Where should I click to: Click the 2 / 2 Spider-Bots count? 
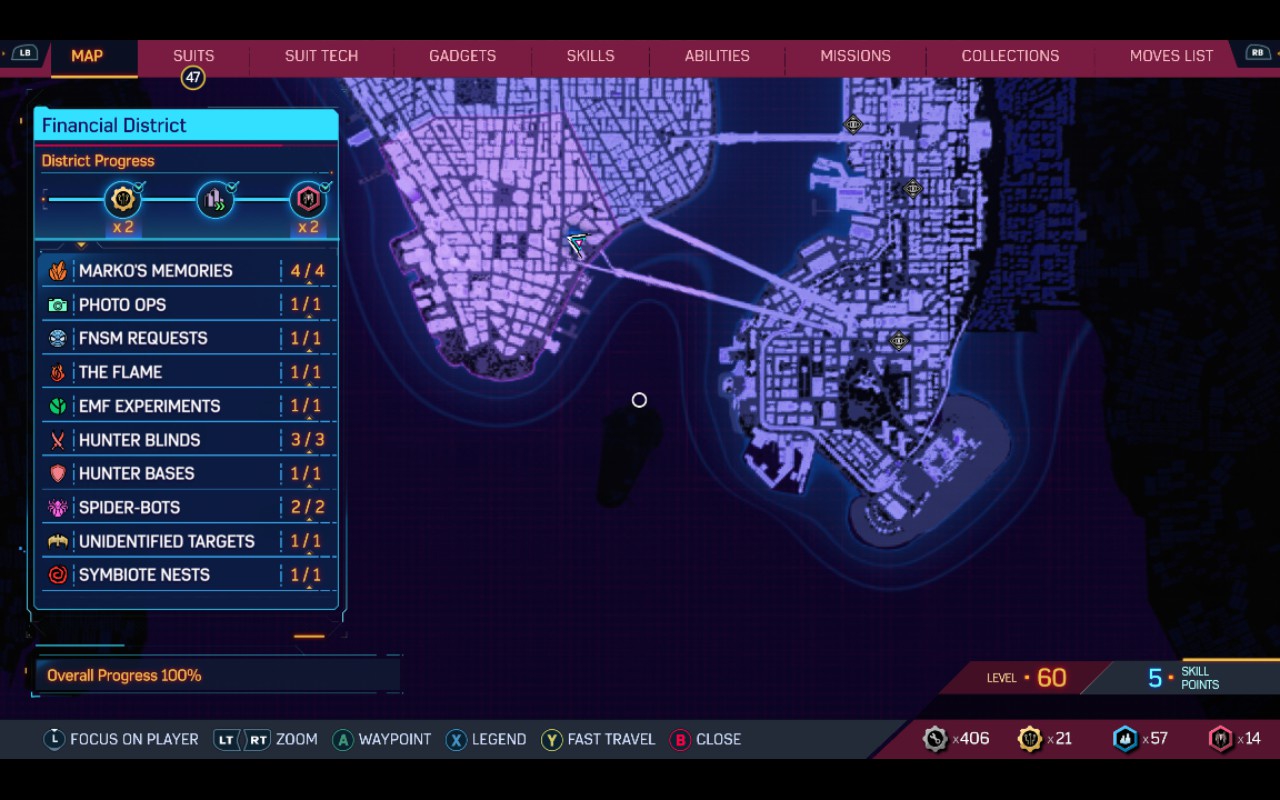pyautogui.click(x=307, y=507)
